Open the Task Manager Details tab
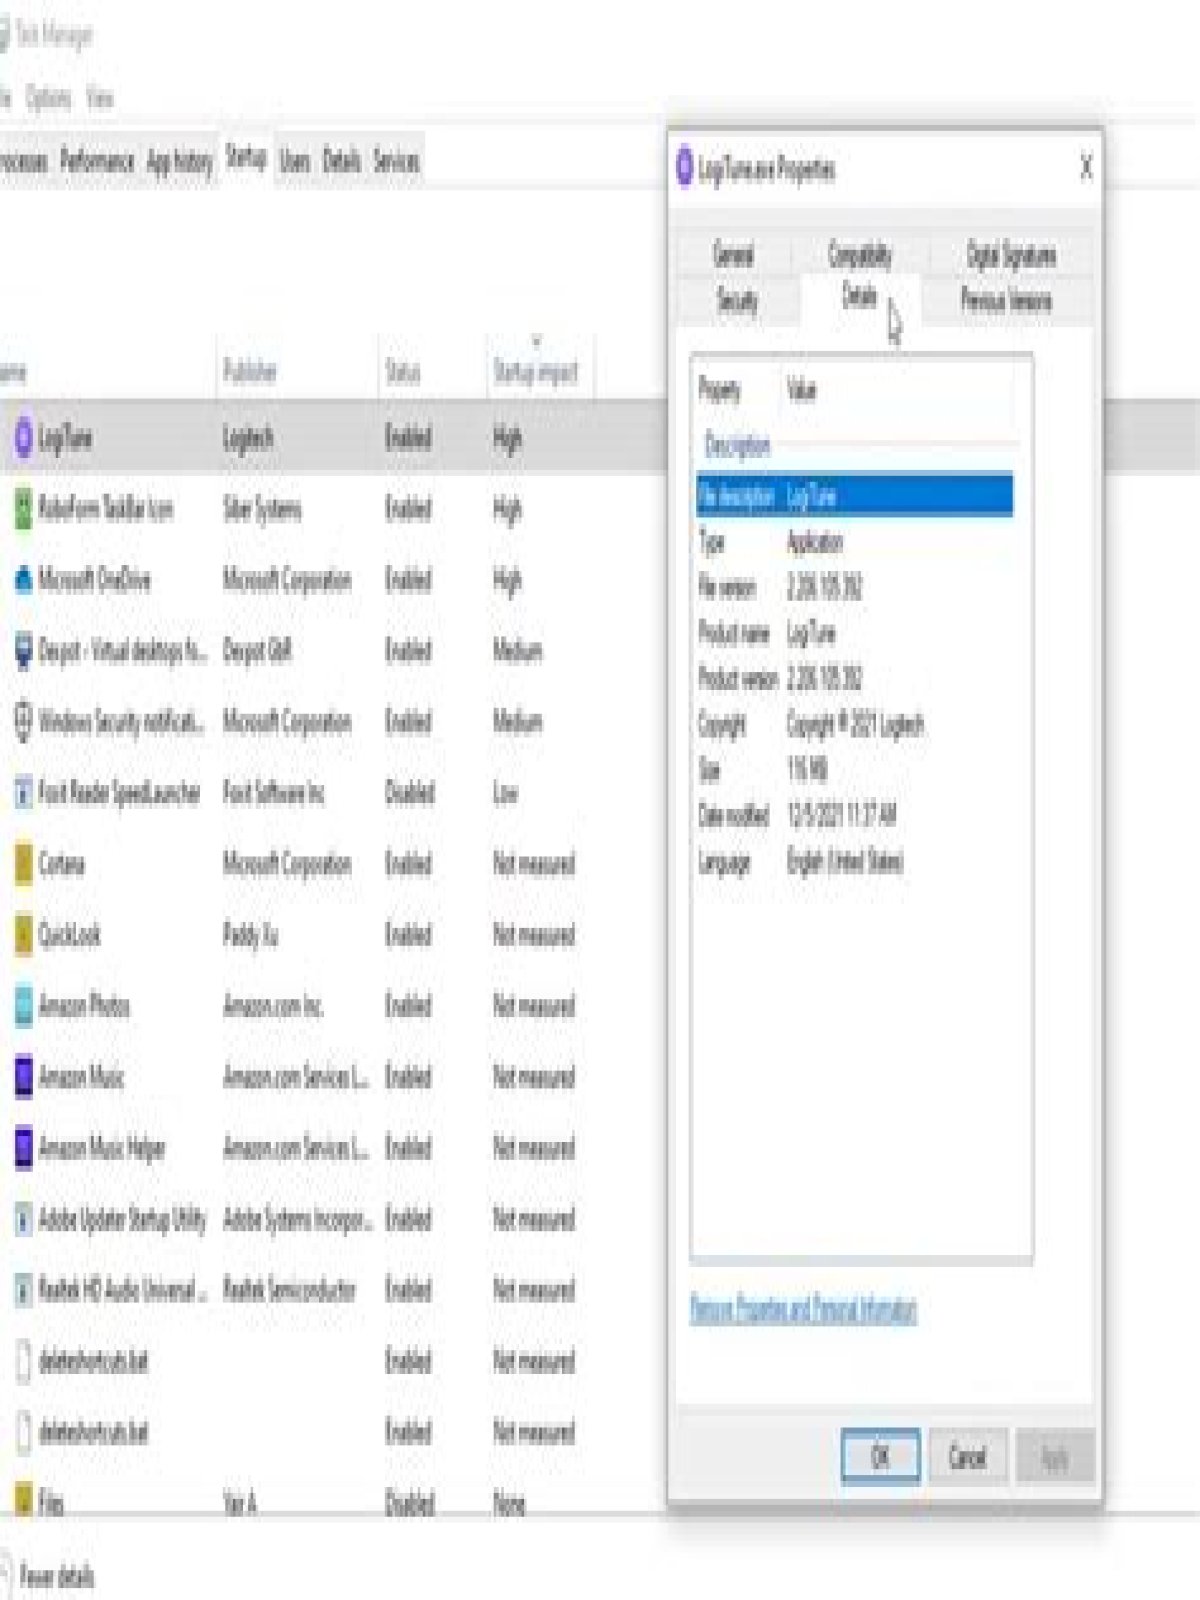Image resolution: width=1200 pixels, height=1600 pixels. 341,161
